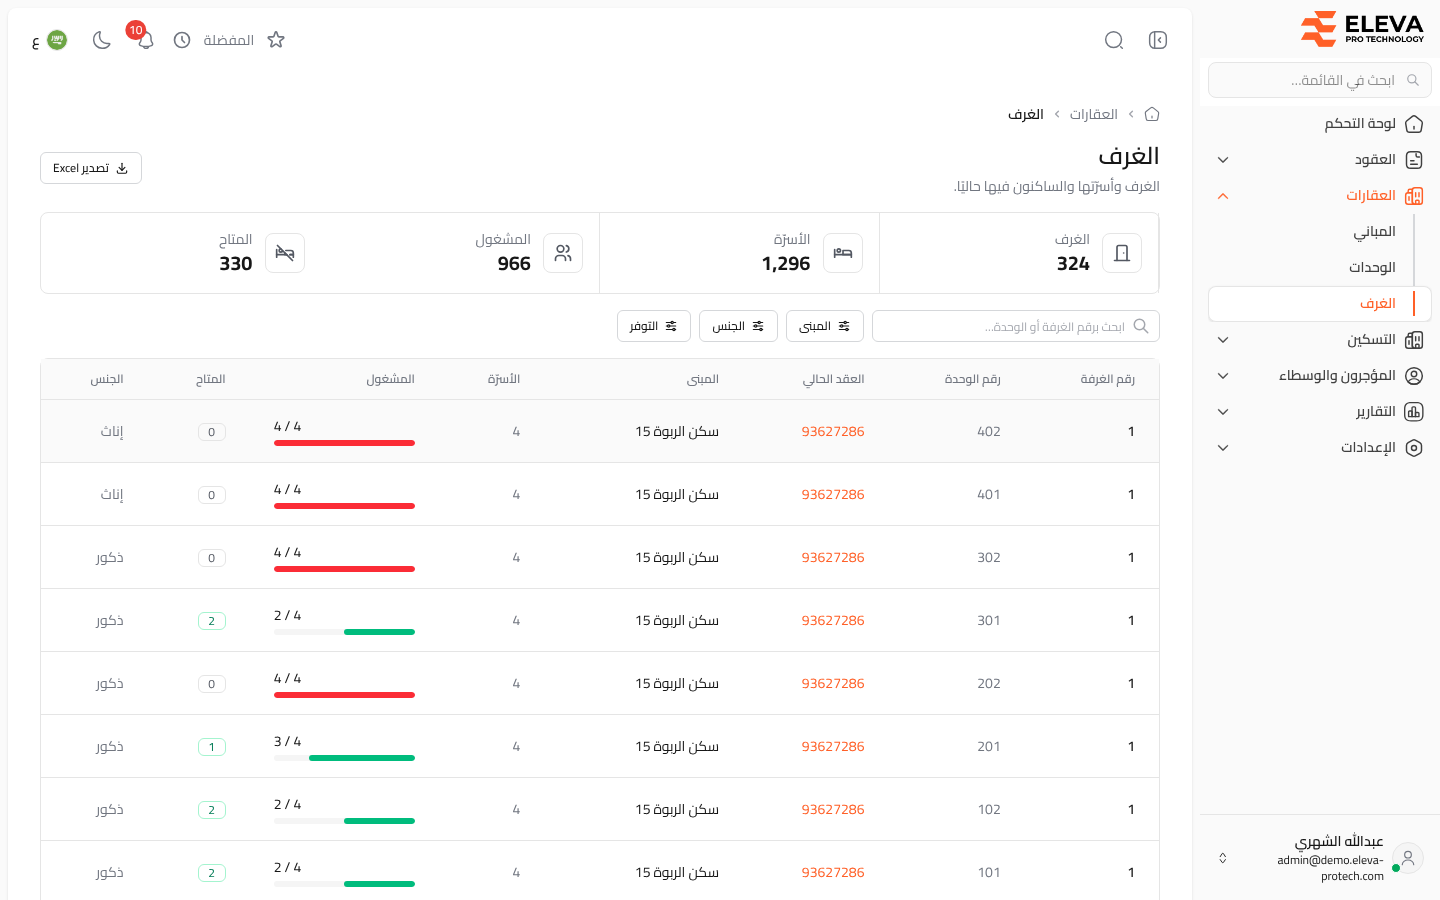Open the الجنس filter dropdown
Viewport: 1440px width, 900px height.
point(738,326)
